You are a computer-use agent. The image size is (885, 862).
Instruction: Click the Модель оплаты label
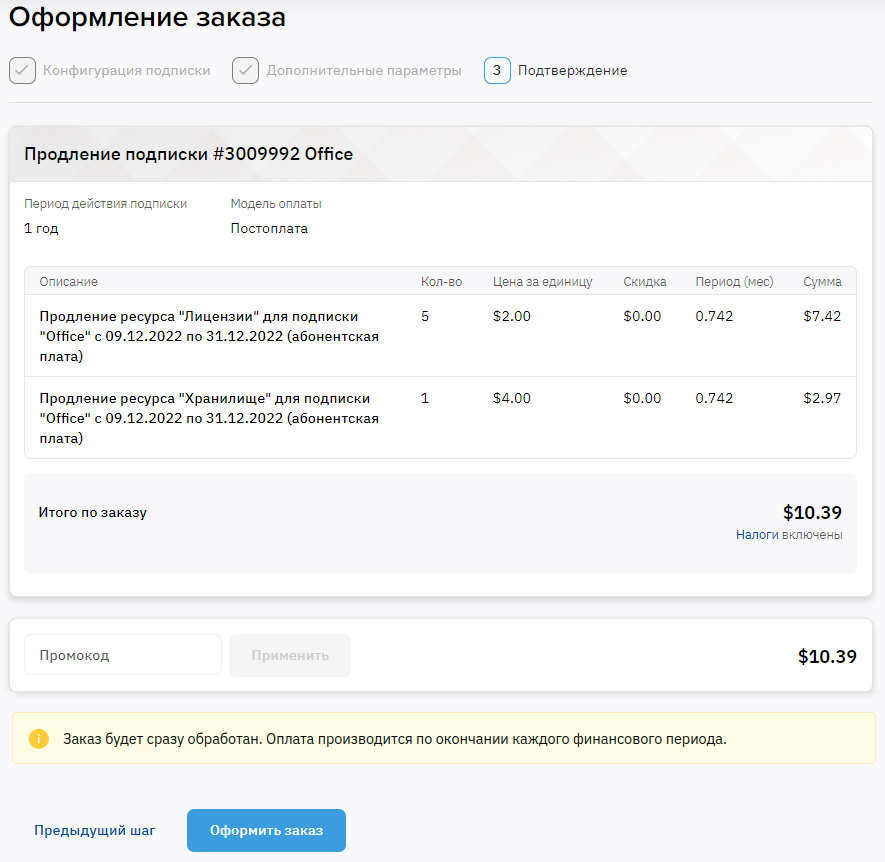pos(276,204)
